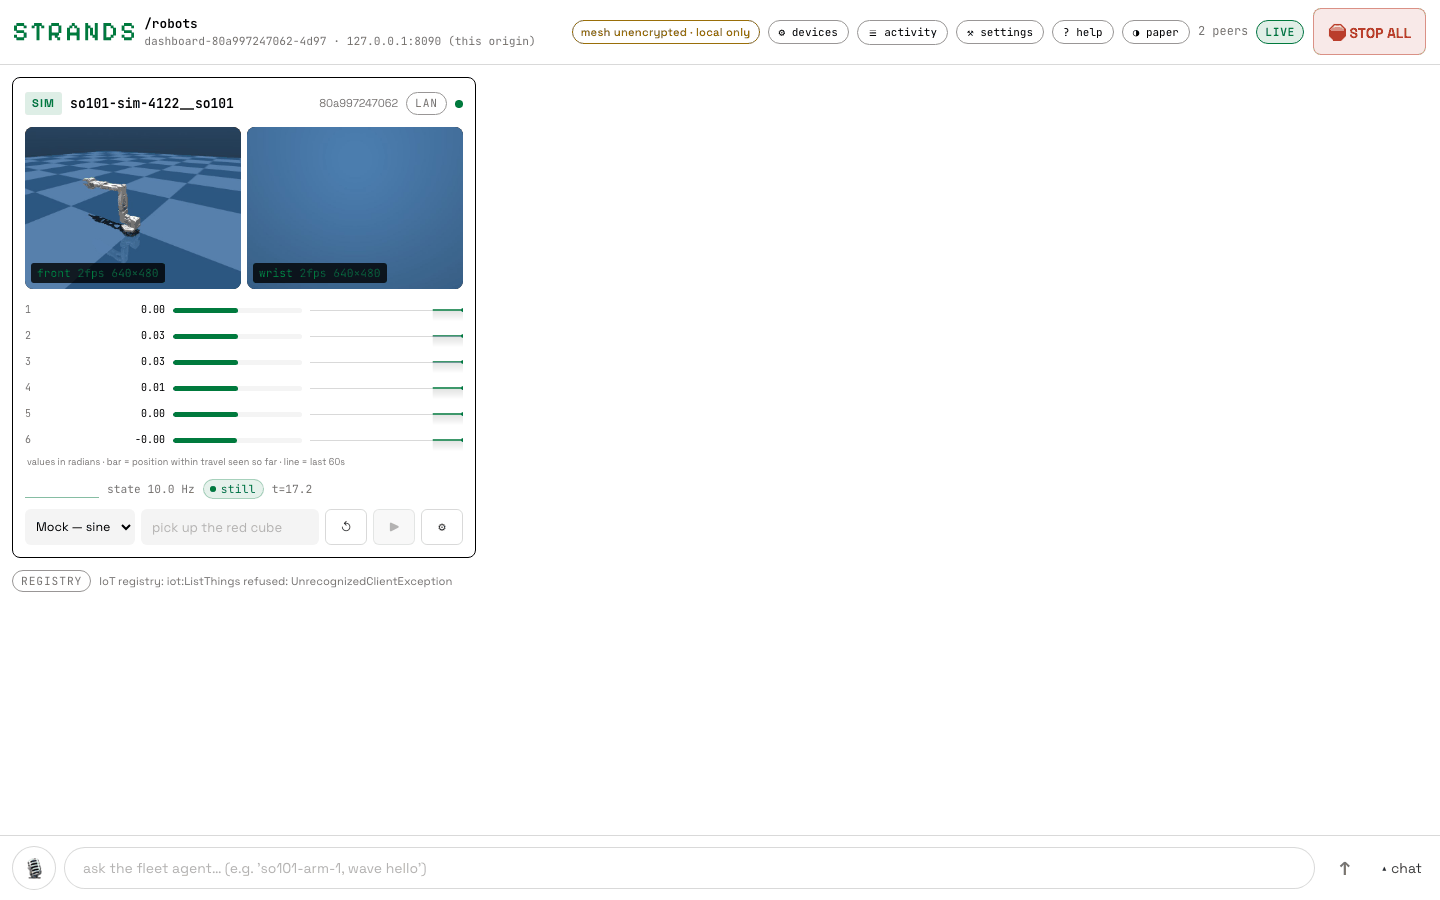1440x900 pixels.
Task: Send the fleet agent message with the arrow
Action: point(1344,868)
